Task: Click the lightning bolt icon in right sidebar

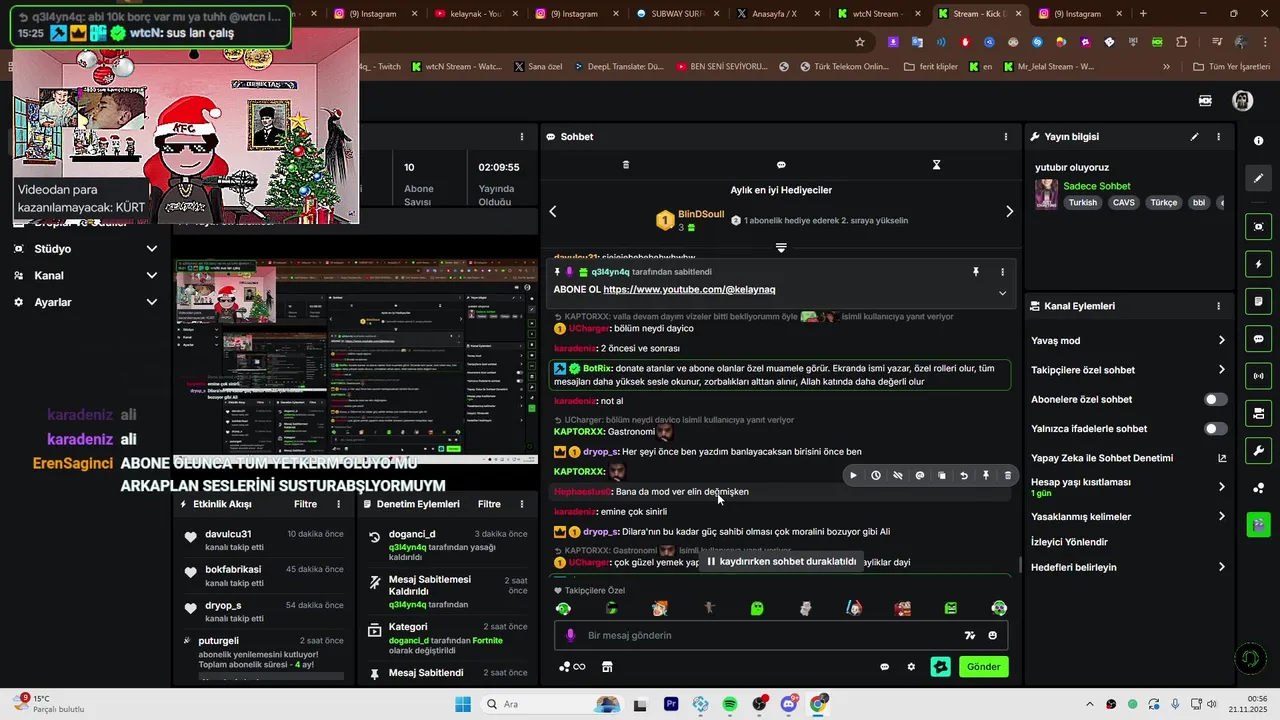Action: click(1259, 264)
